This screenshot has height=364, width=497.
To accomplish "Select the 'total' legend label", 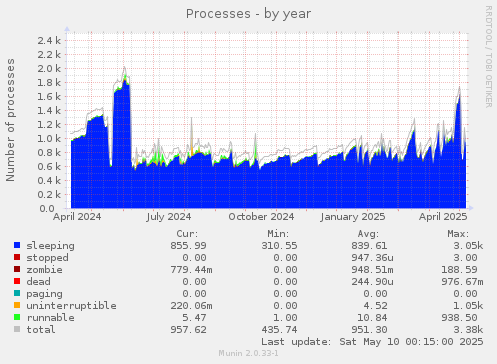I will click(41, 330).
